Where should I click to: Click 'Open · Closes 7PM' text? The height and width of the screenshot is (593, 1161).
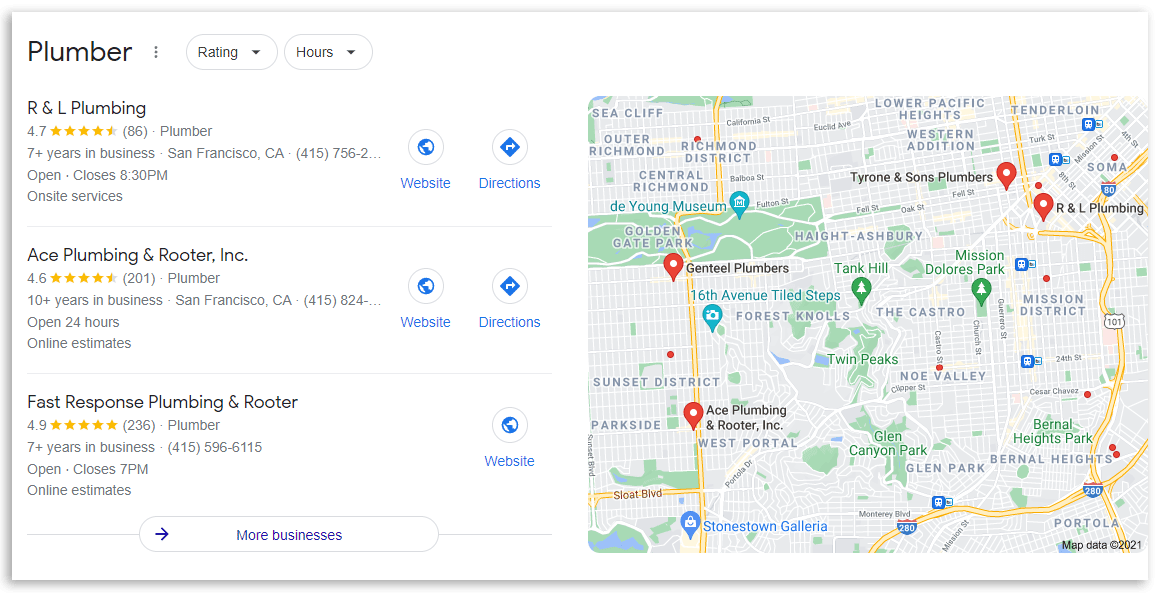coord(88,469)
